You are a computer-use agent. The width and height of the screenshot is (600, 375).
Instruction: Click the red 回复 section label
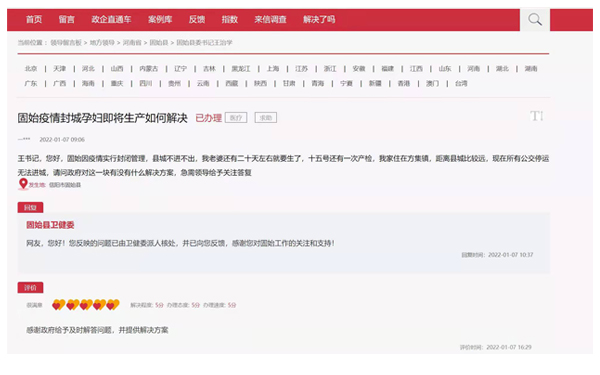point(30,207)
